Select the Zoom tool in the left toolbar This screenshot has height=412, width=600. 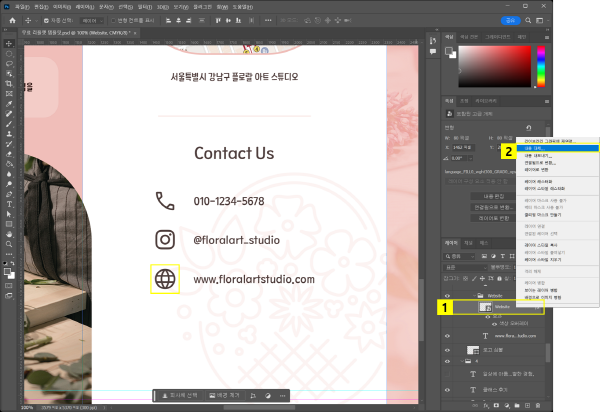pos(9,244)
